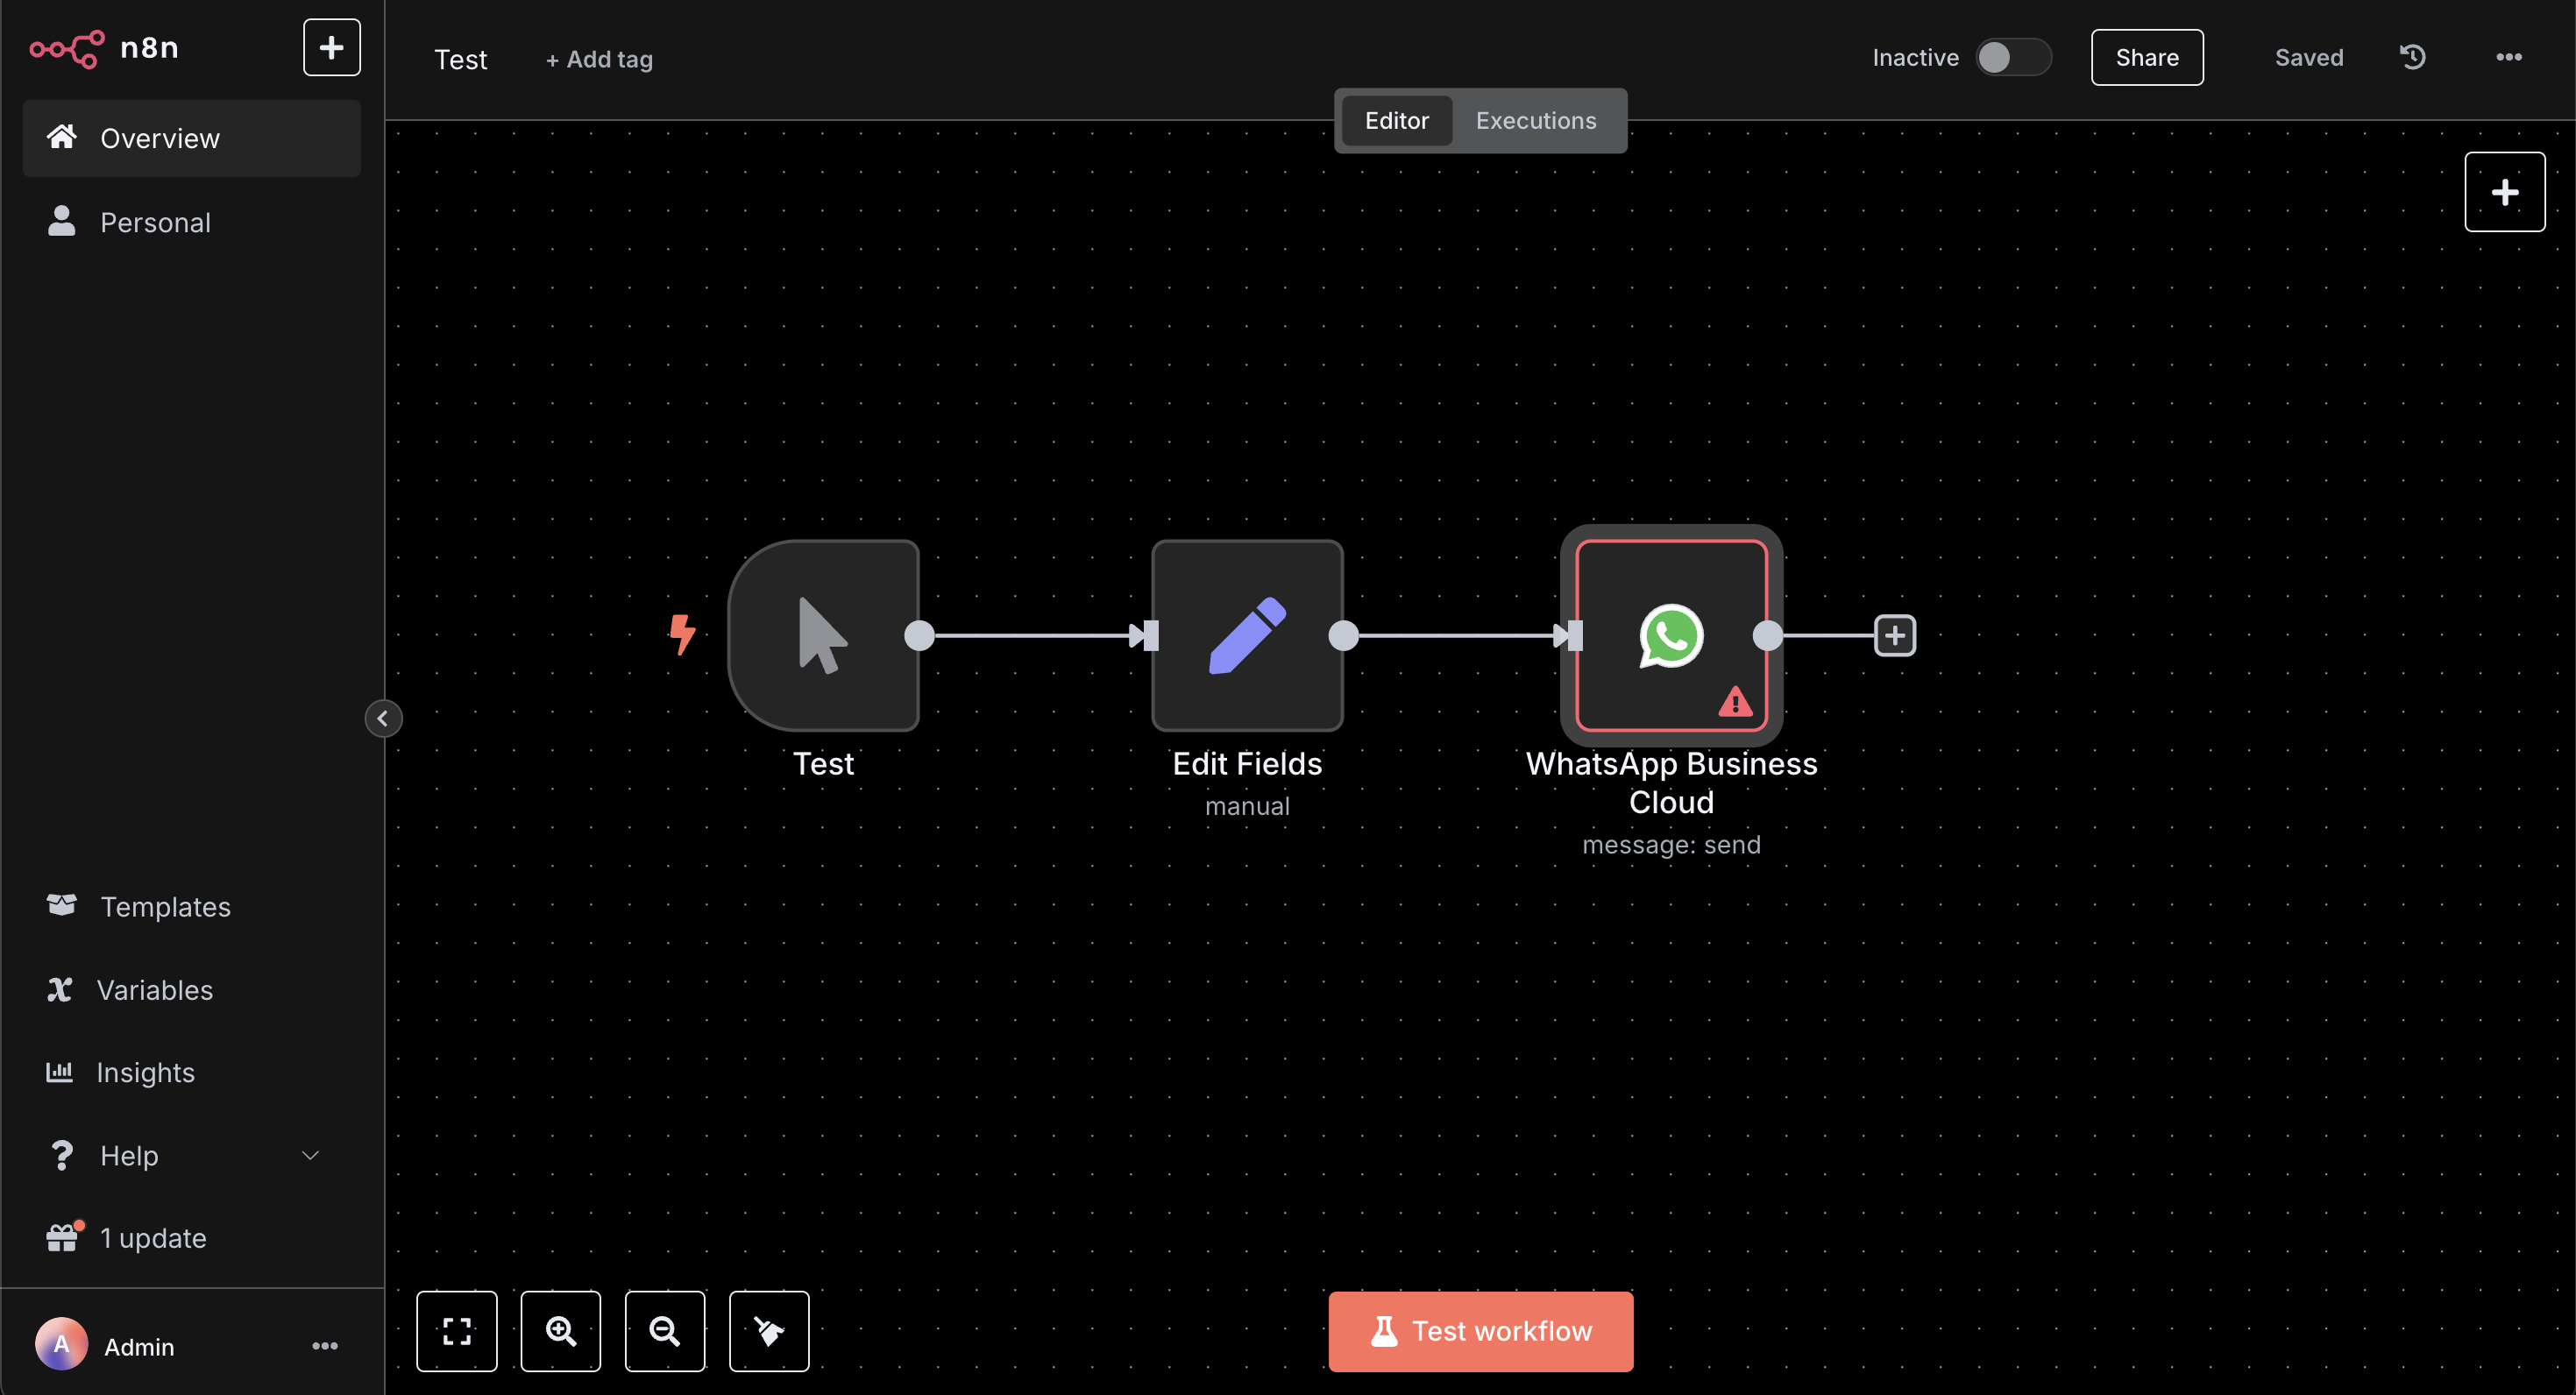Screen dimensions: 2576x1395
Task: Click the warning triangle on WhatsApp node
Action: (1735, 702)
